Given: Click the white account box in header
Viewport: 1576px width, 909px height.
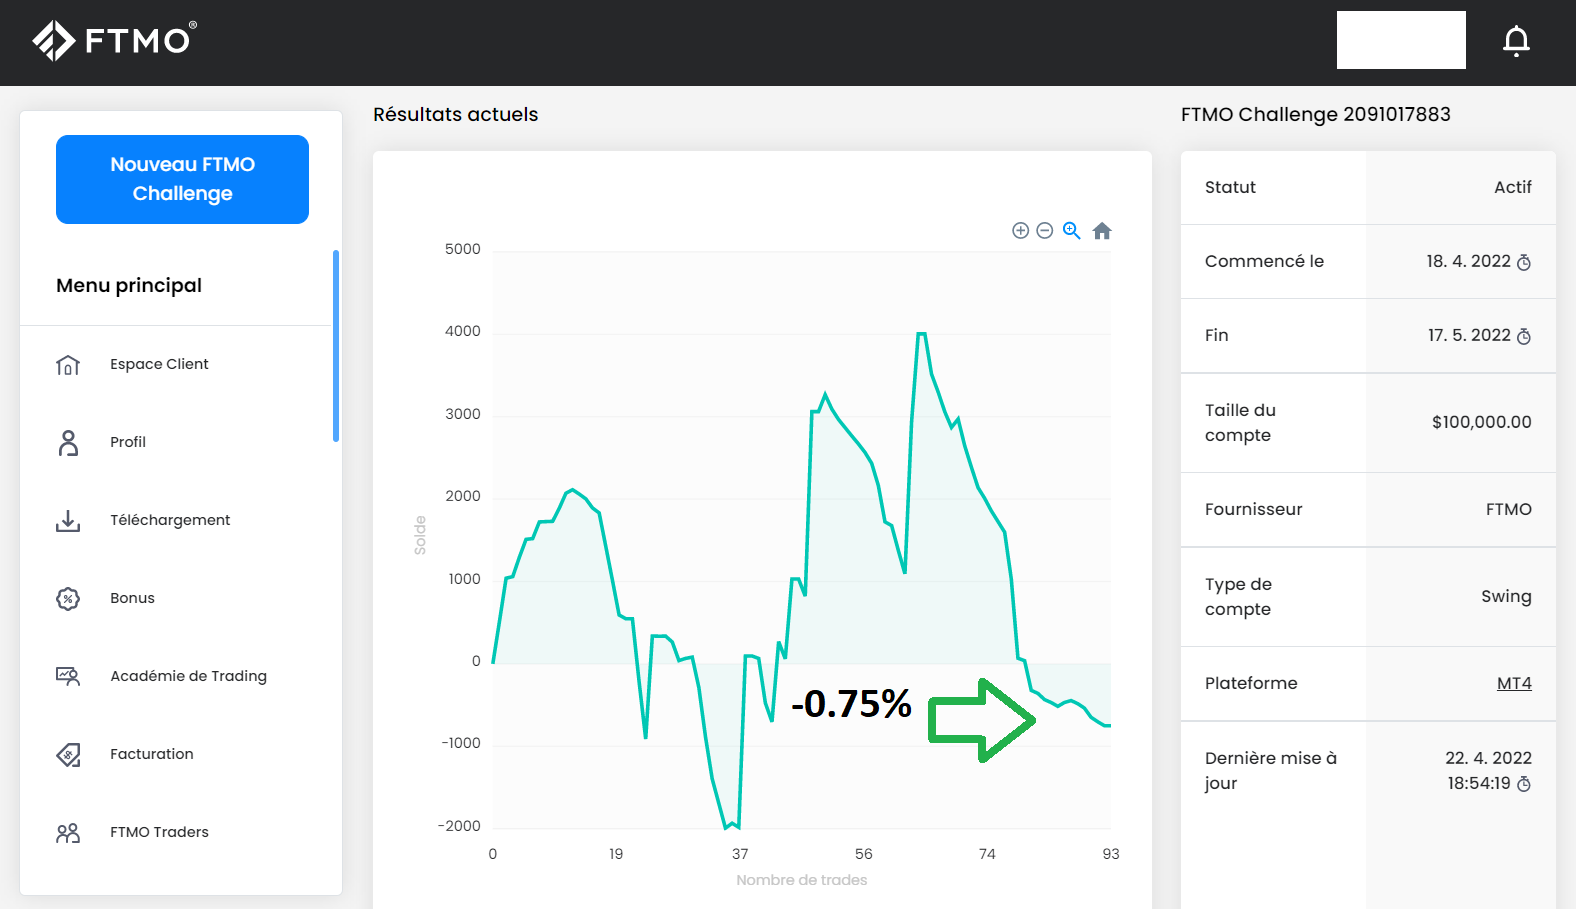Looking at the screenshot, I should 1400,40.
